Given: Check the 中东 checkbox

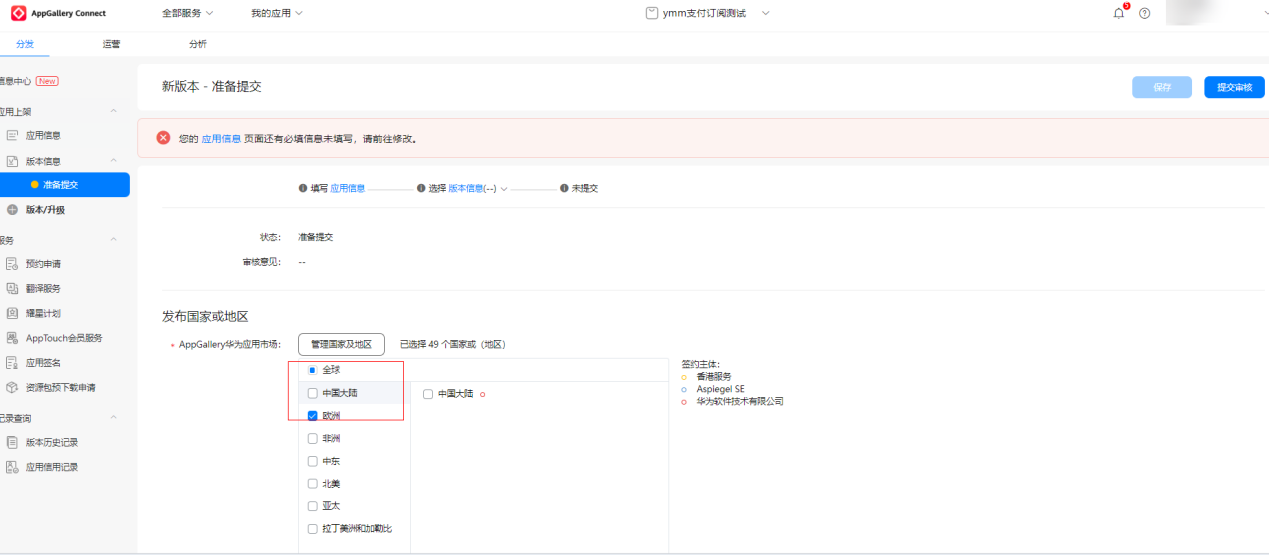Looking at the screenshot, I should (313, 461).
